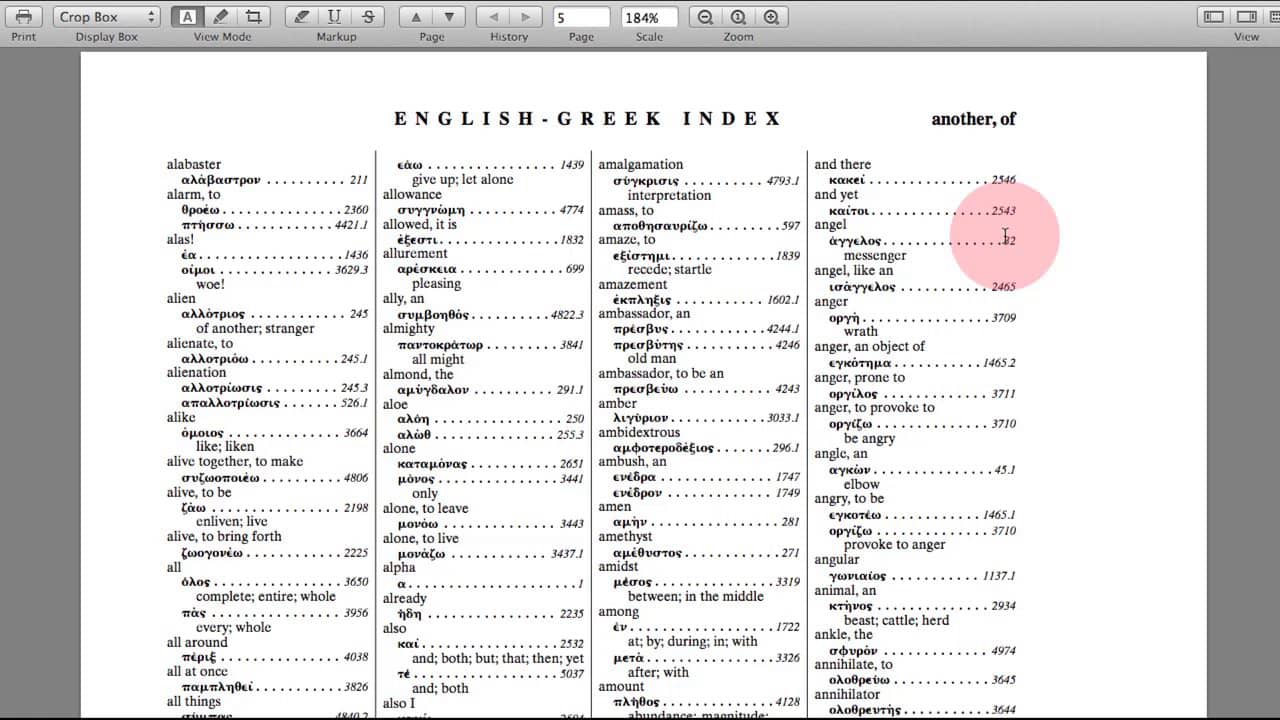Select the crop tool view mode
The height and width of the screenshot is (720, 1280).
click(254, 17)
